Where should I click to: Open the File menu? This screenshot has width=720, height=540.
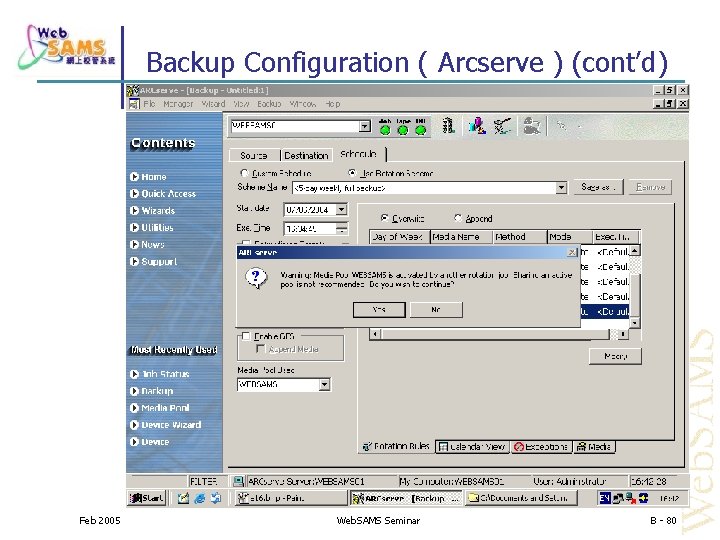149,104
